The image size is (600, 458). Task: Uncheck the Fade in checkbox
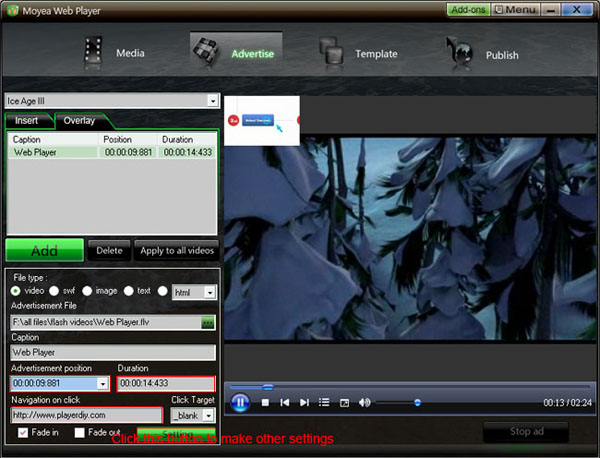[23, 433]
